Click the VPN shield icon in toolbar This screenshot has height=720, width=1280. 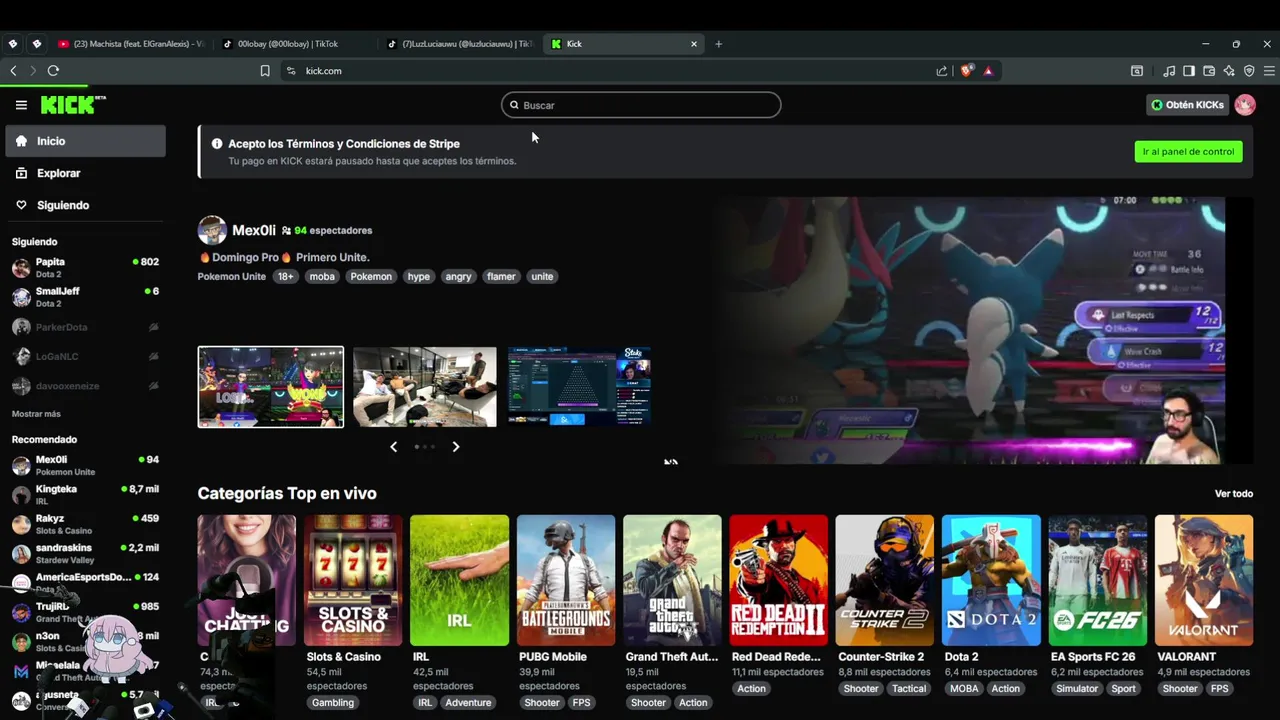tap(1249, 71)
